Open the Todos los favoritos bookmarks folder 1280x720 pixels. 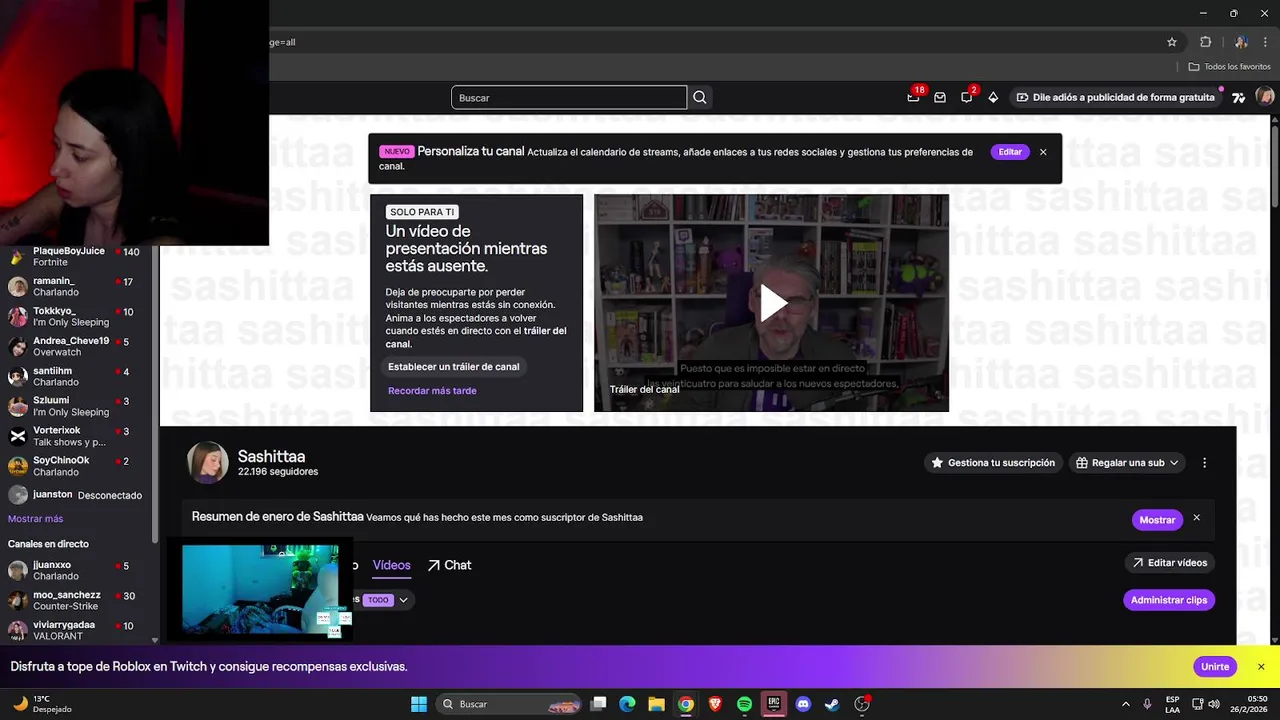coord(1229,67)
